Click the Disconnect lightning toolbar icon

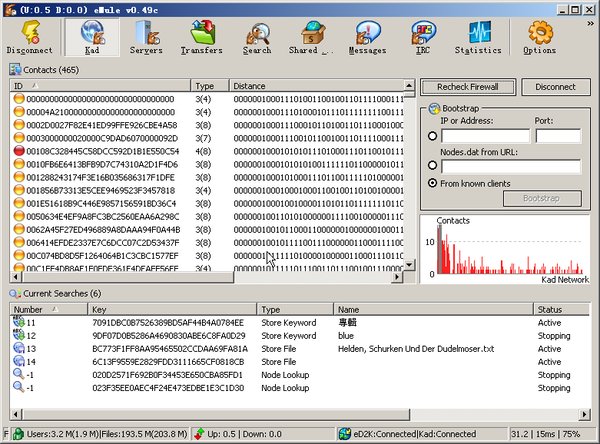(30, 37)
